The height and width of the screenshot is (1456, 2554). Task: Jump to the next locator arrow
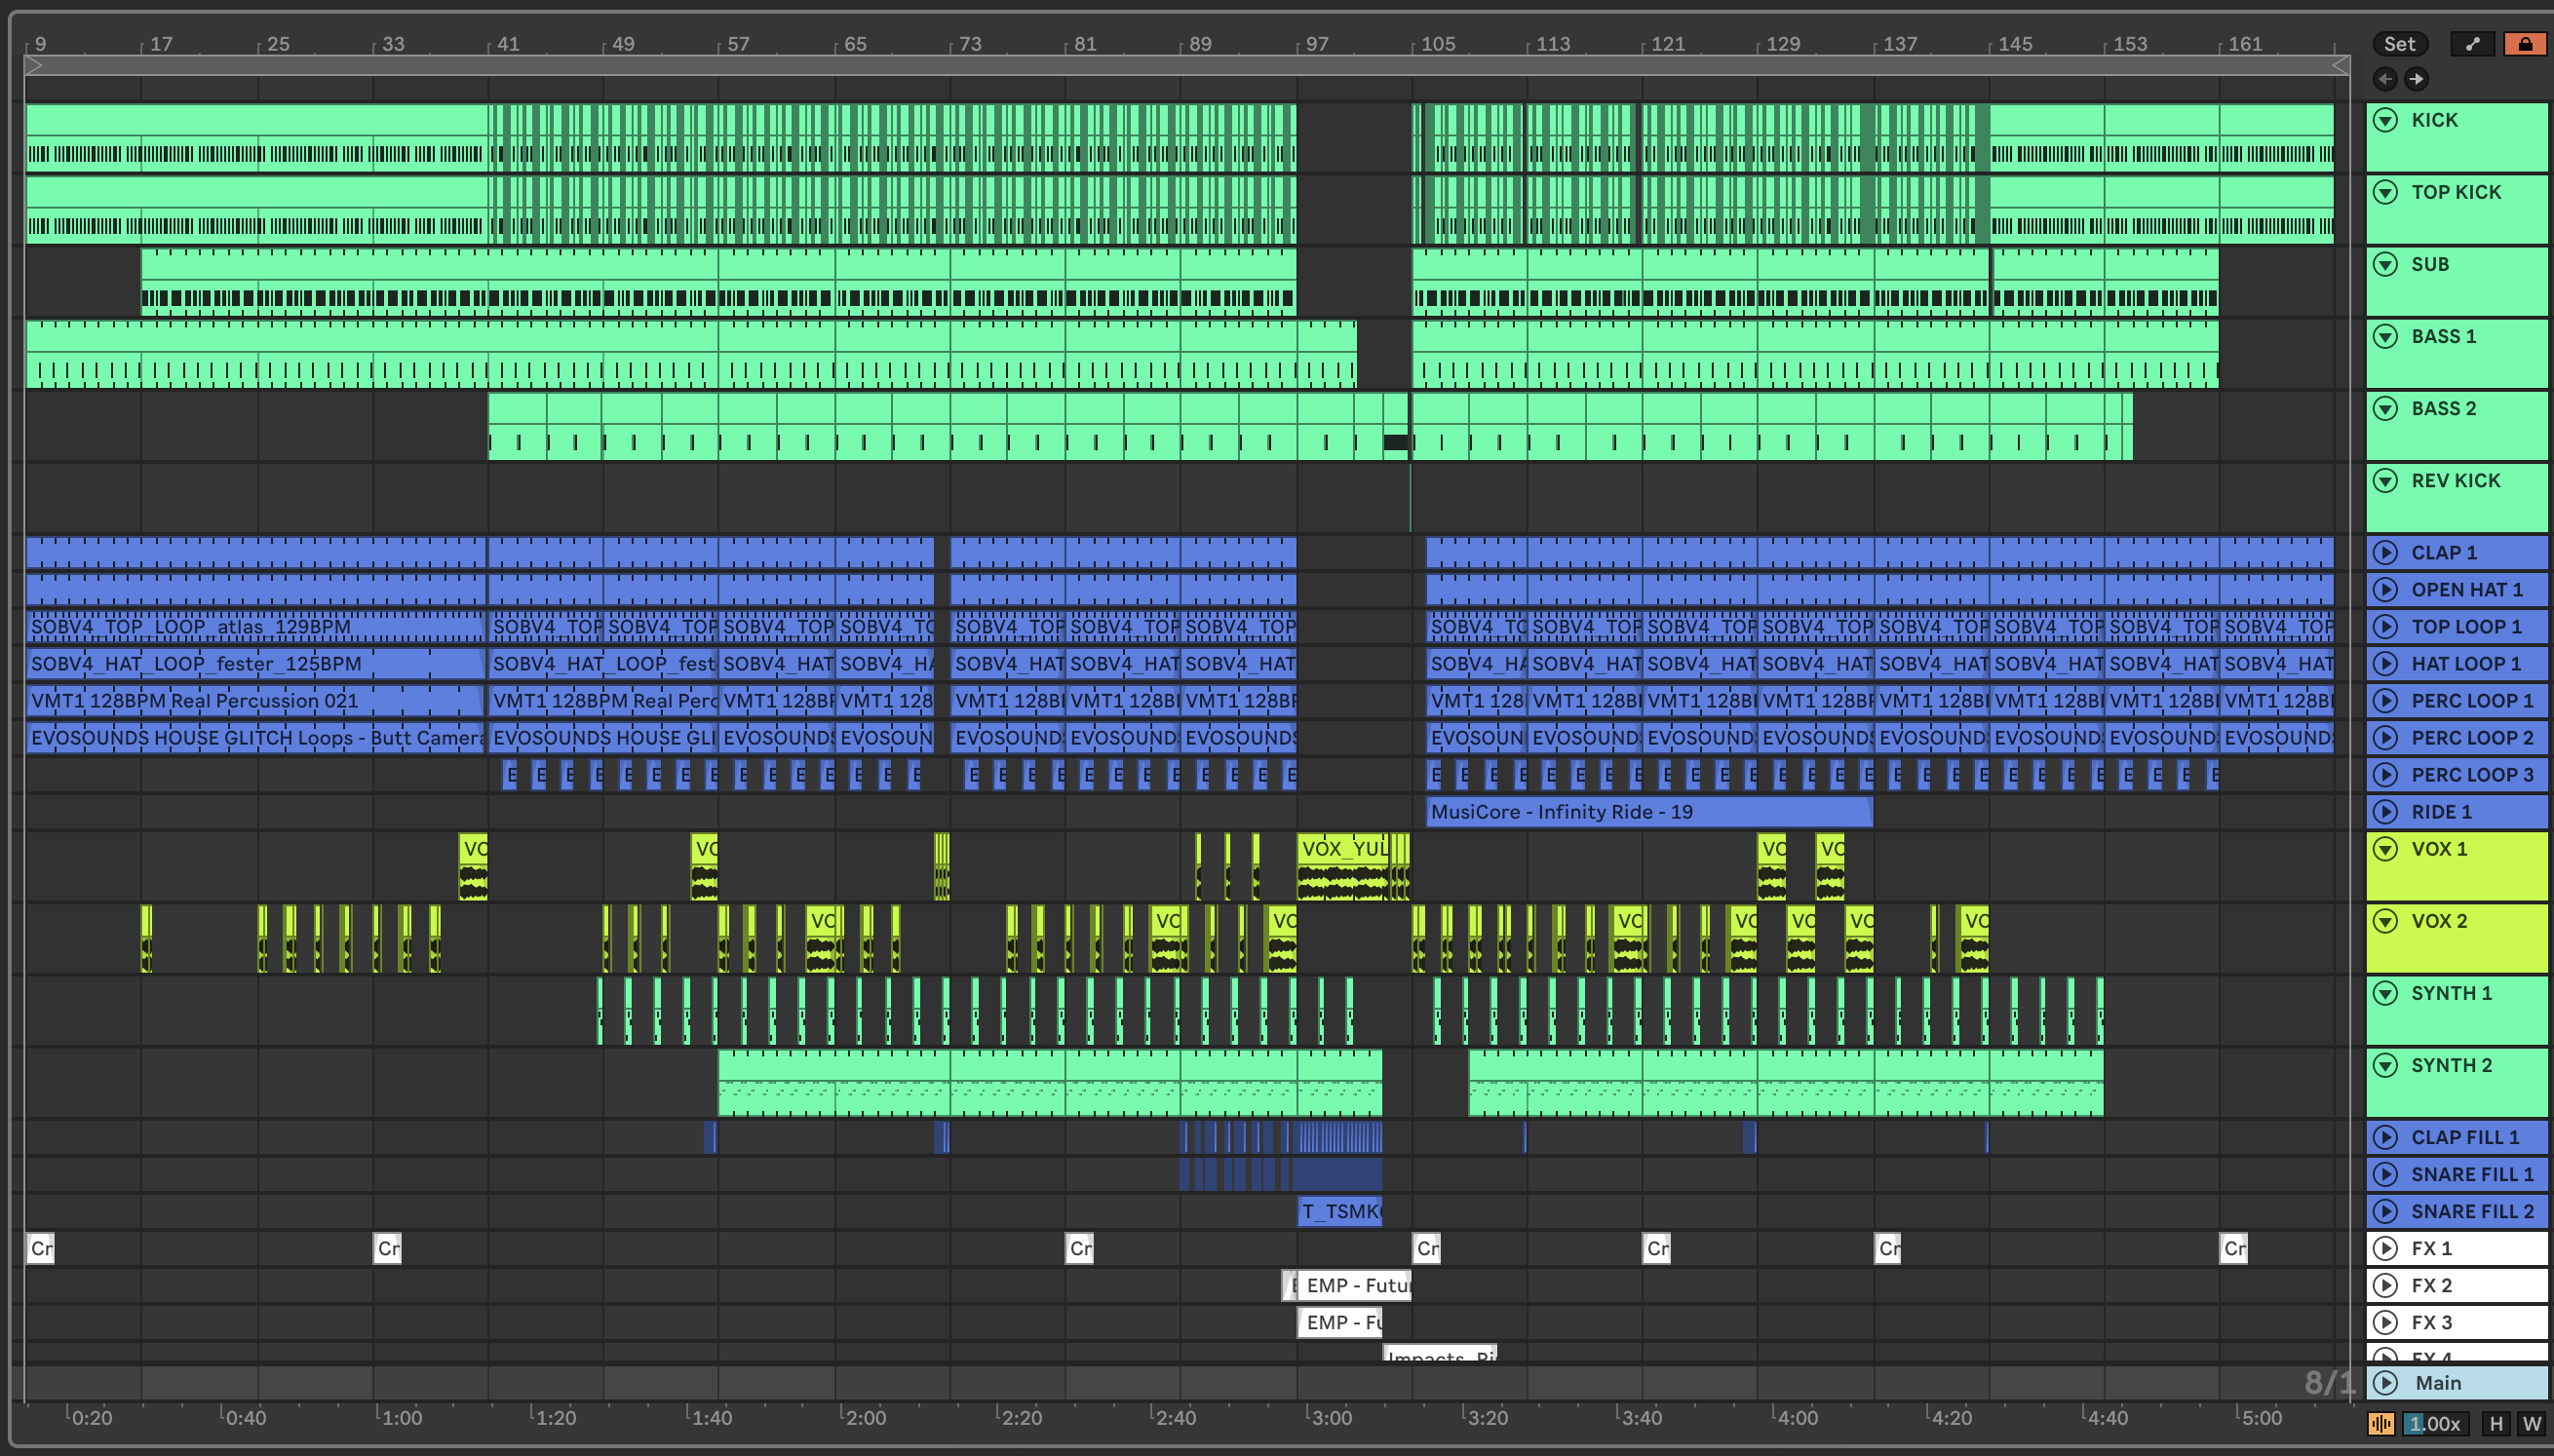point(2416,79)
